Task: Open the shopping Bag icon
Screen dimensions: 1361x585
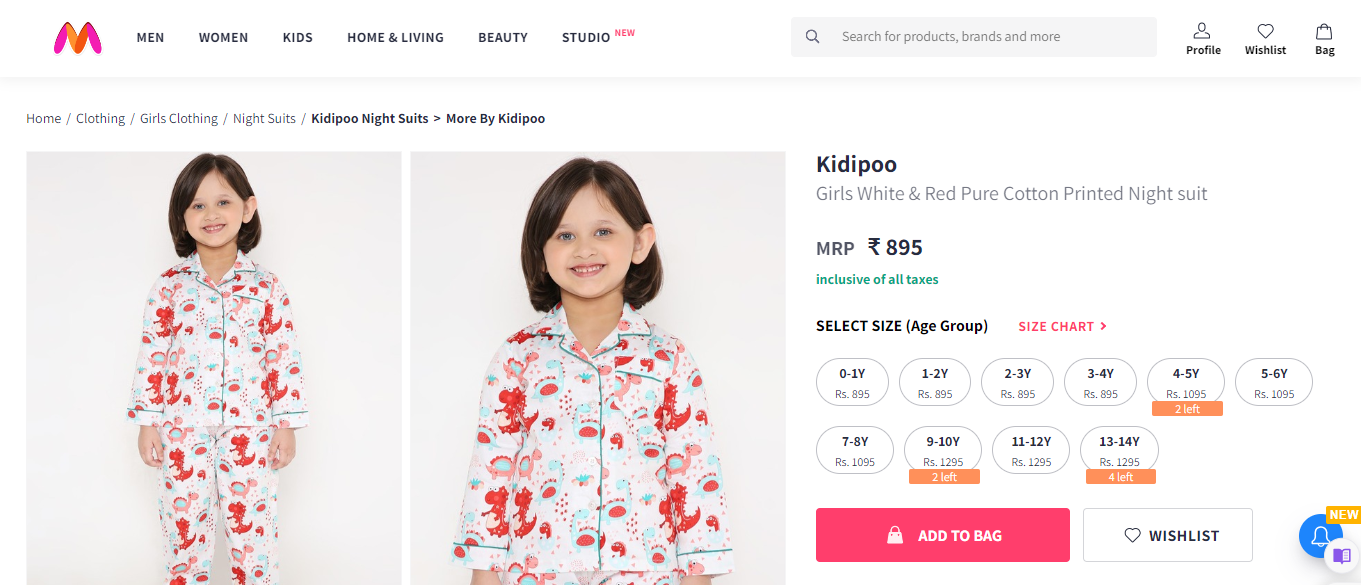Action: click(x=1324, y=31)
